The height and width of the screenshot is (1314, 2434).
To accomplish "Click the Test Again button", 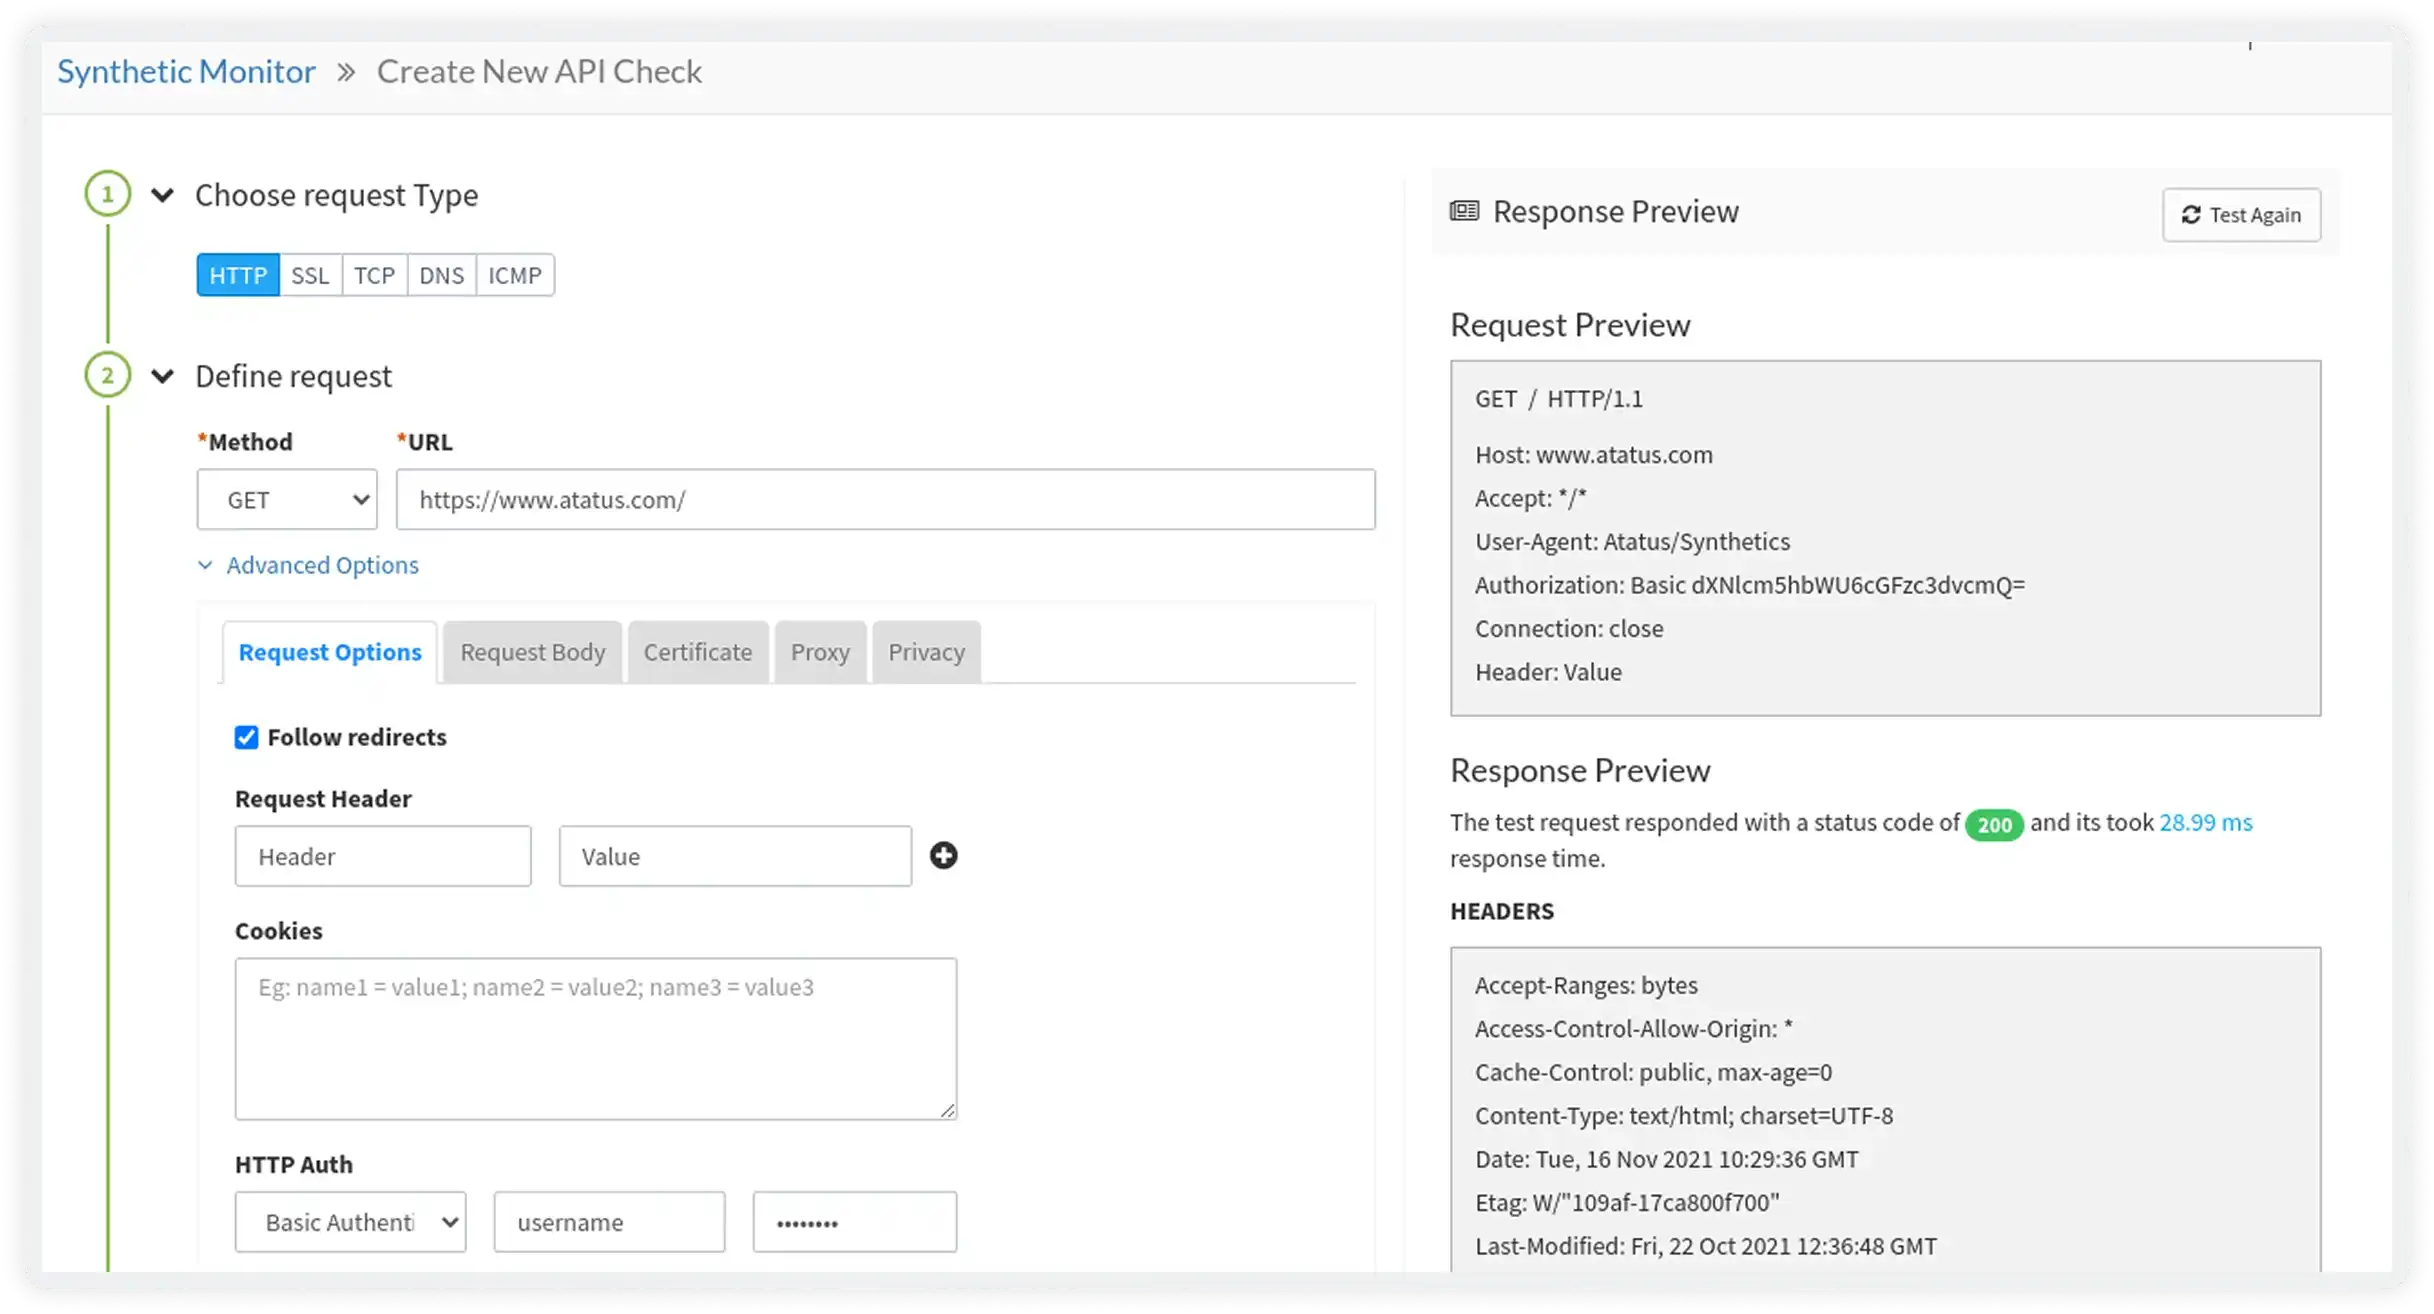I will pos(2240,215).
